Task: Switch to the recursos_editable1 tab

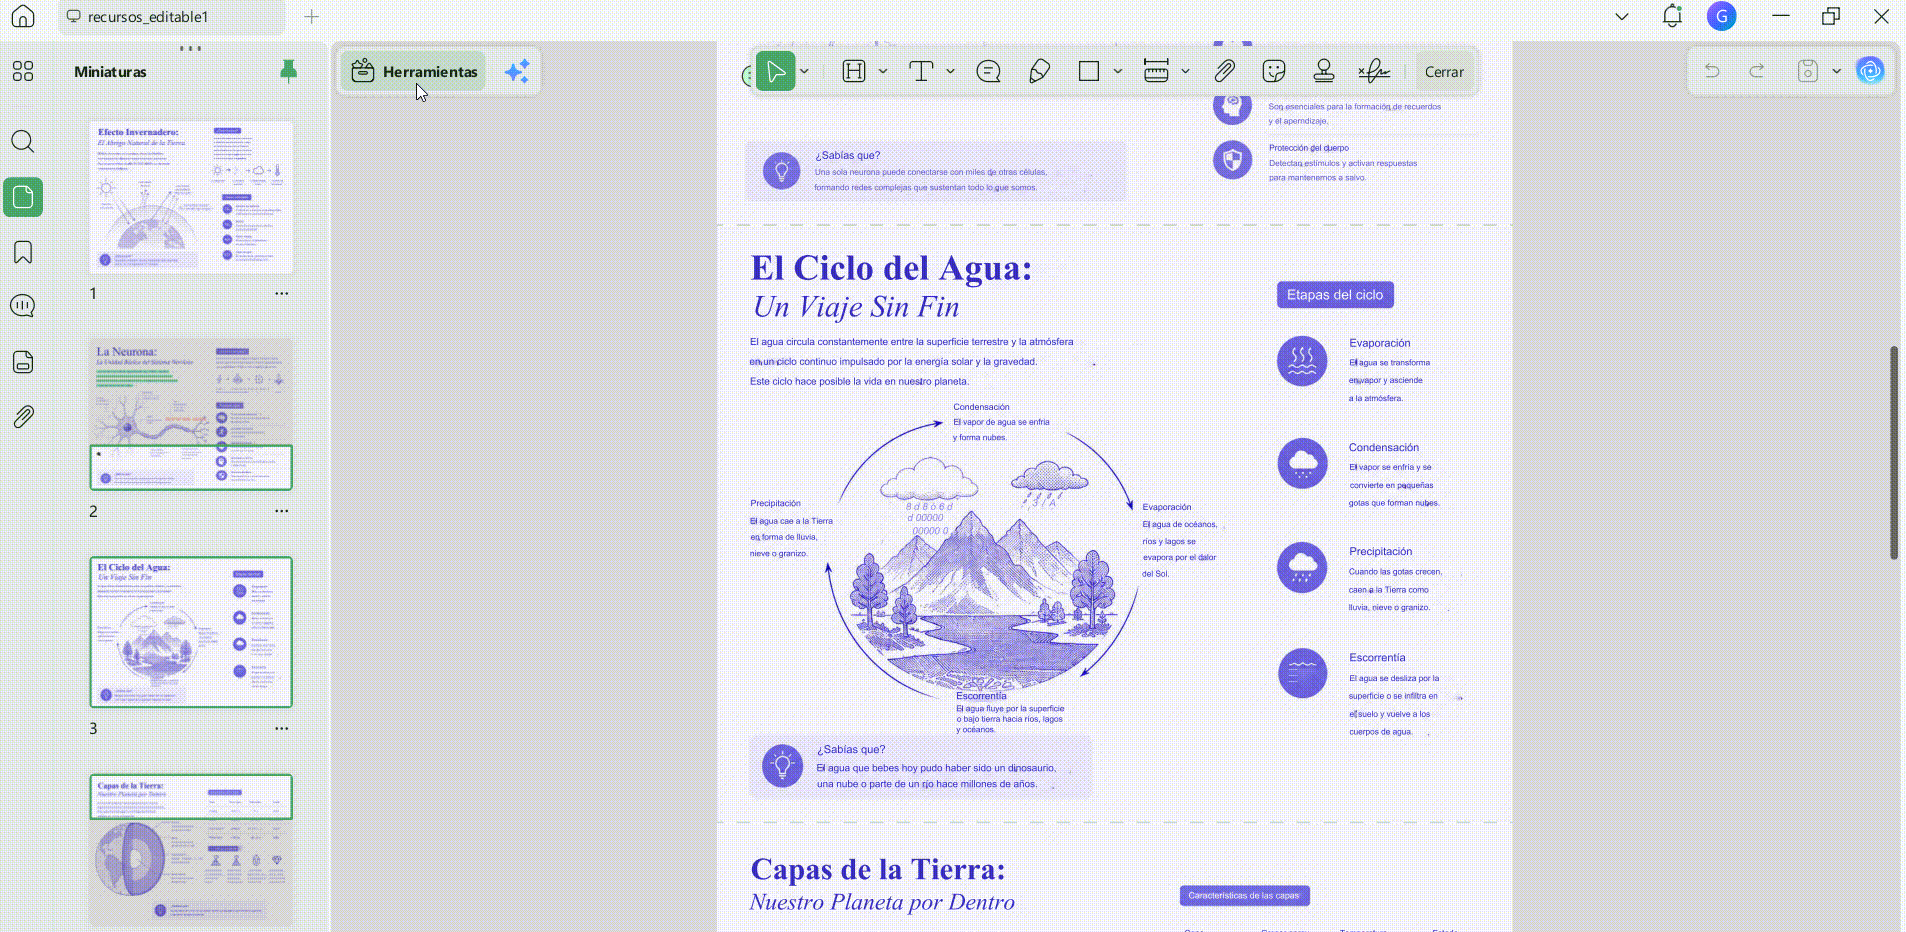Action: pos(171,17)
